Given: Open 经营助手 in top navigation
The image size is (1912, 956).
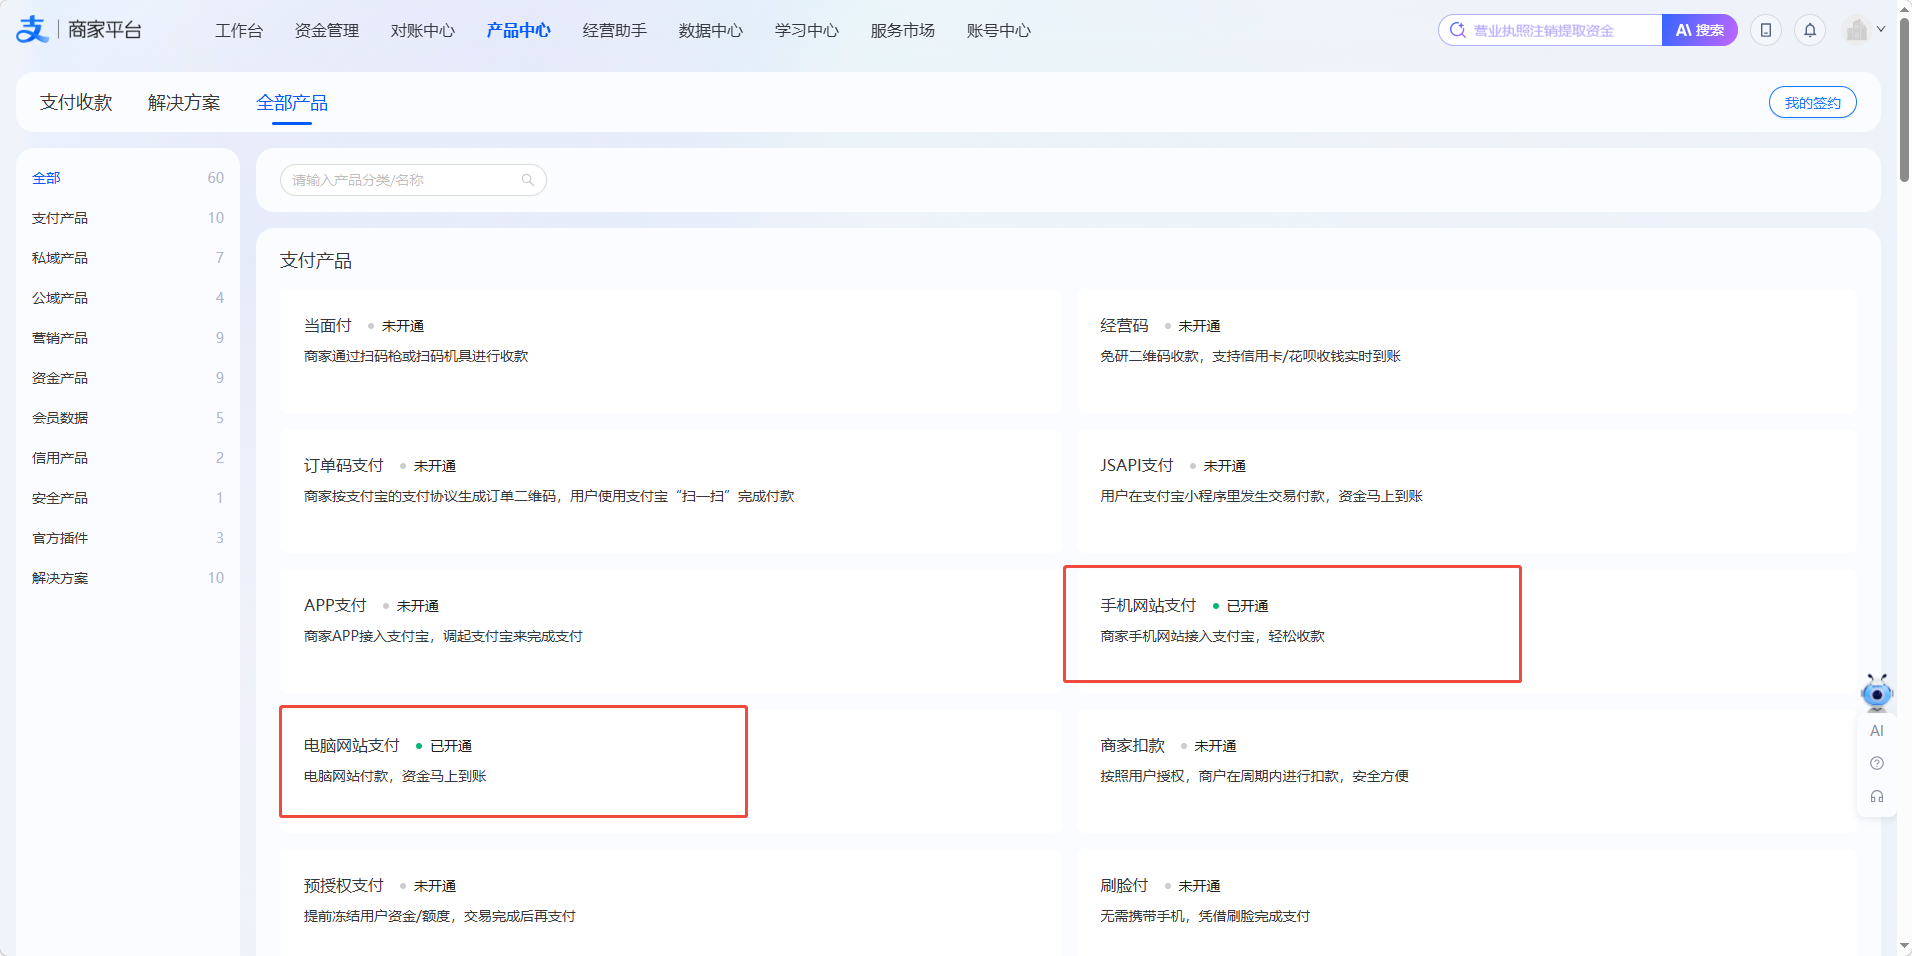Looking at the screenshot, I should point(615,31).
